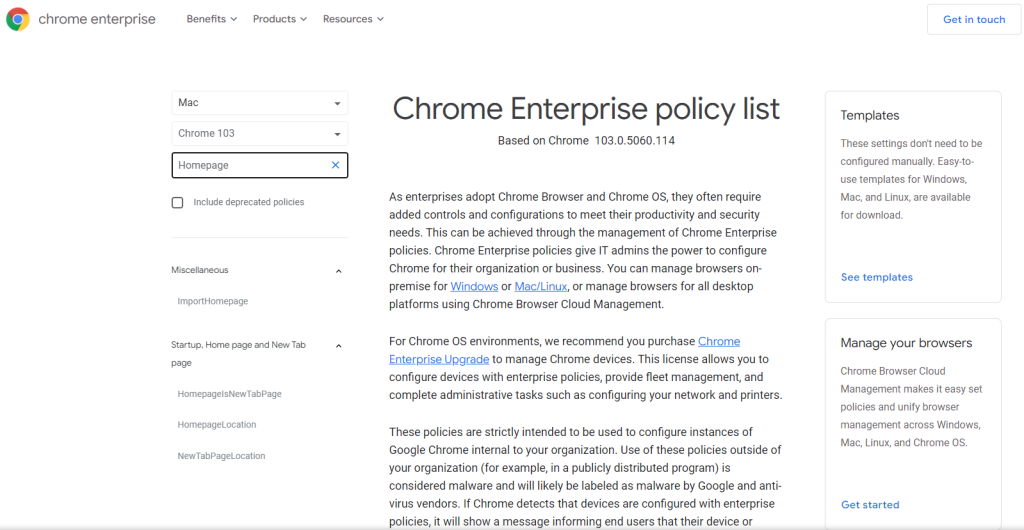Viewport: 1024px width, 530px height.
Task: Open the Mac platform dropdown
Action: (260, 103)
